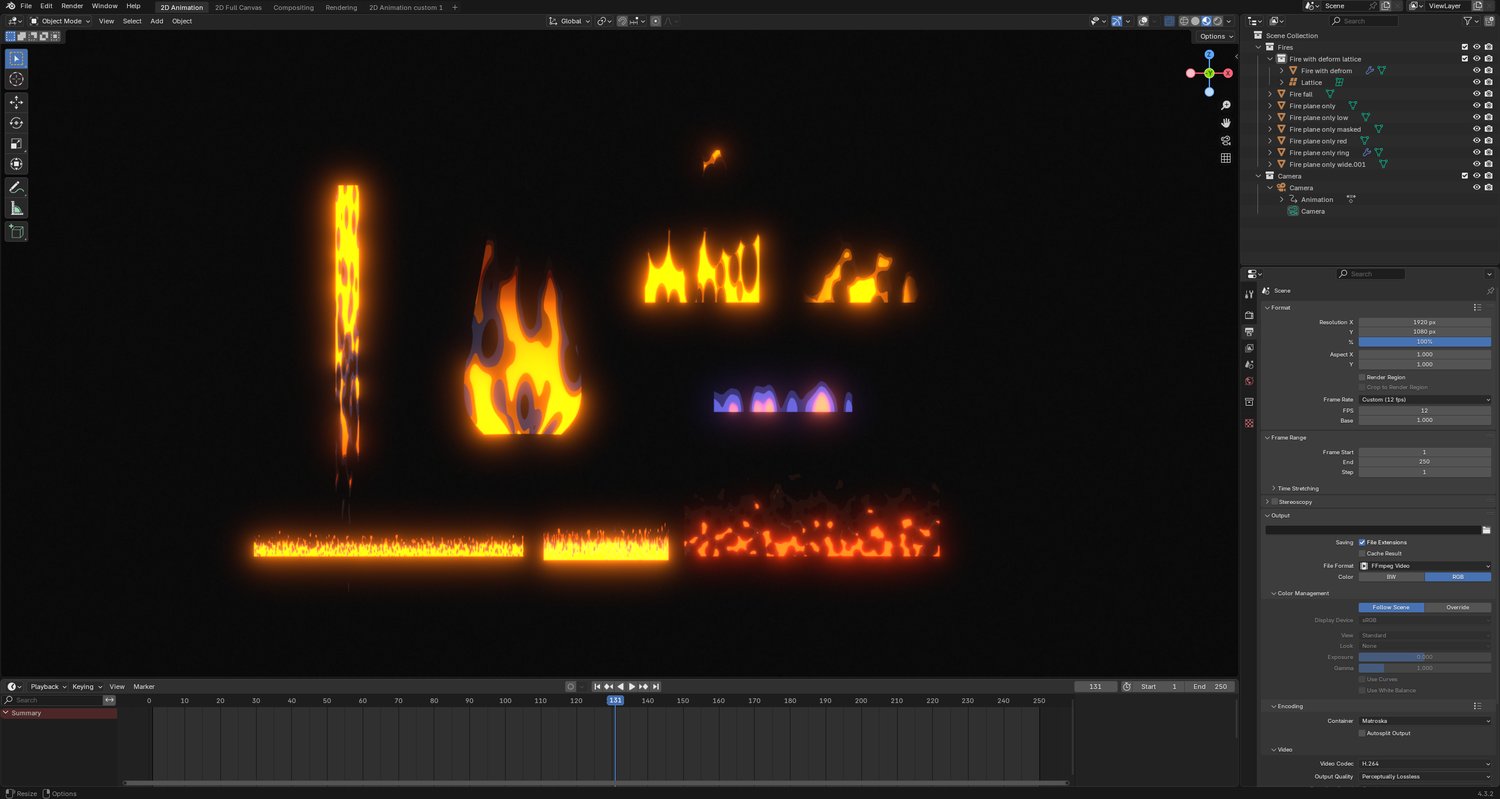Screen dimensions: 1500x799
Task: Select the BW color mode button
Action: 1391,577
